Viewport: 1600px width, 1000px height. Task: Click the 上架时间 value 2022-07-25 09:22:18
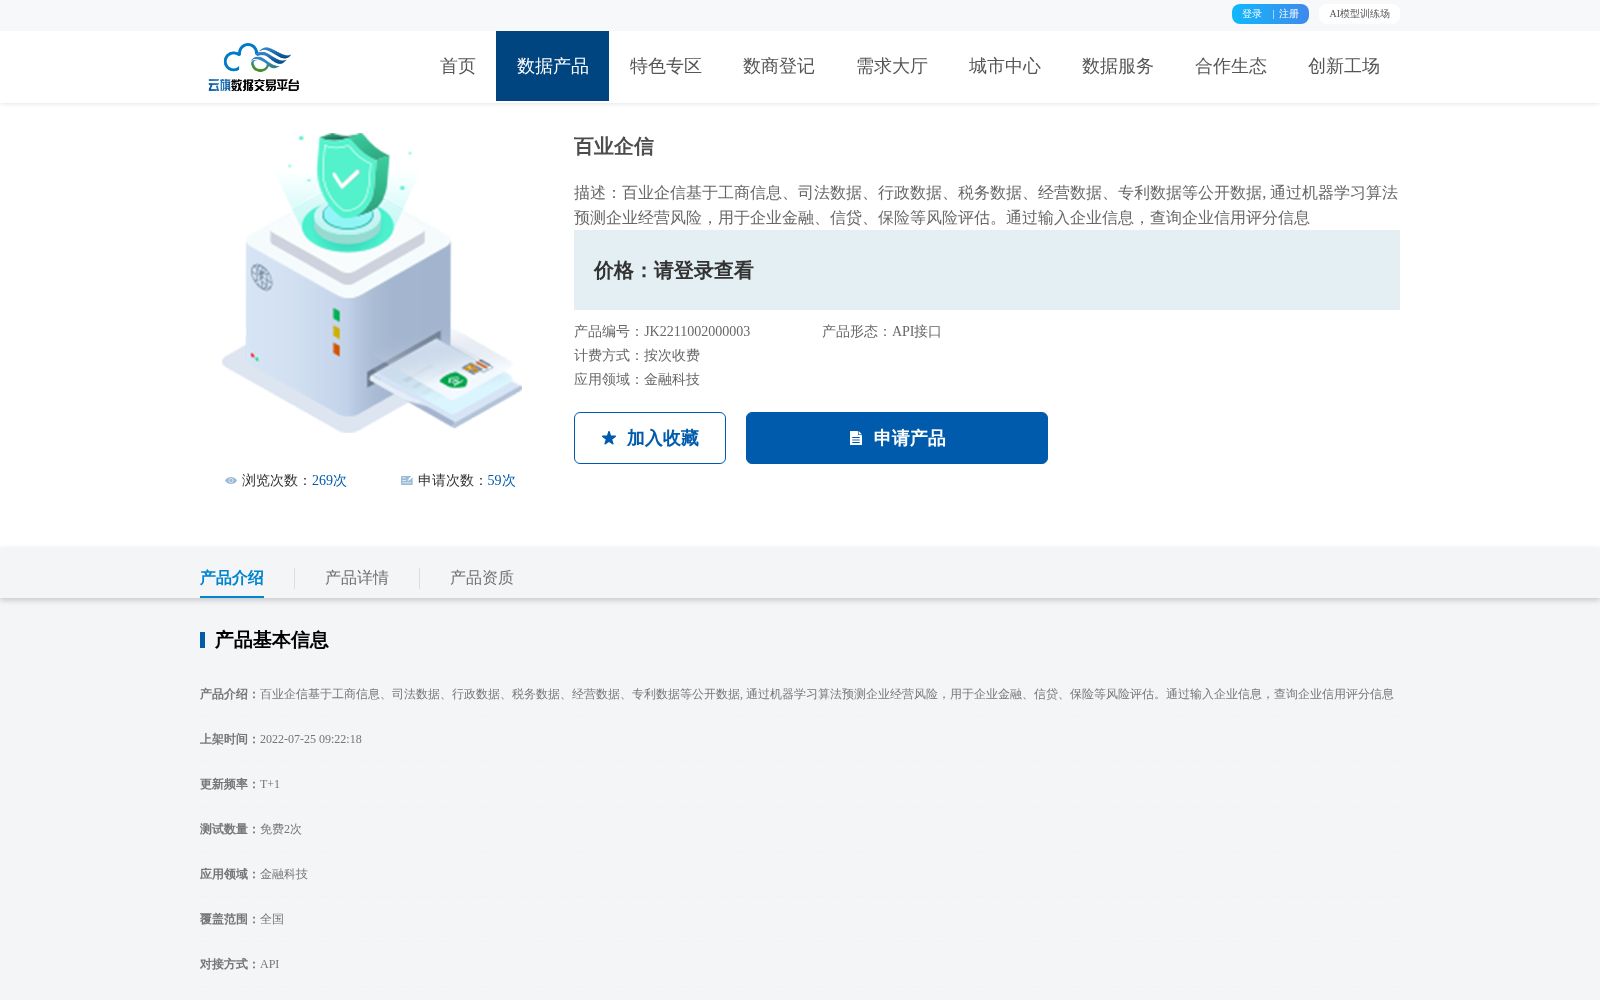pos(311,739)
